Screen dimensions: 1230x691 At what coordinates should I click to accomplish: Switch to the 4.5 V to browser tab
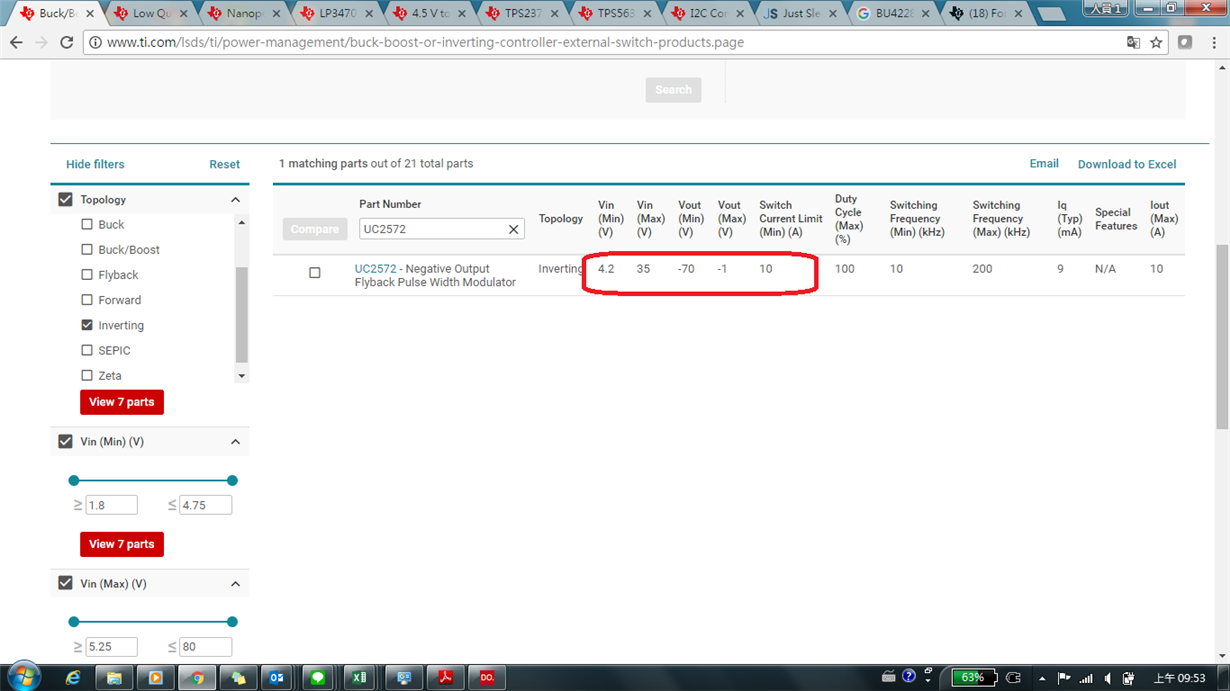[x=430, y=14]
